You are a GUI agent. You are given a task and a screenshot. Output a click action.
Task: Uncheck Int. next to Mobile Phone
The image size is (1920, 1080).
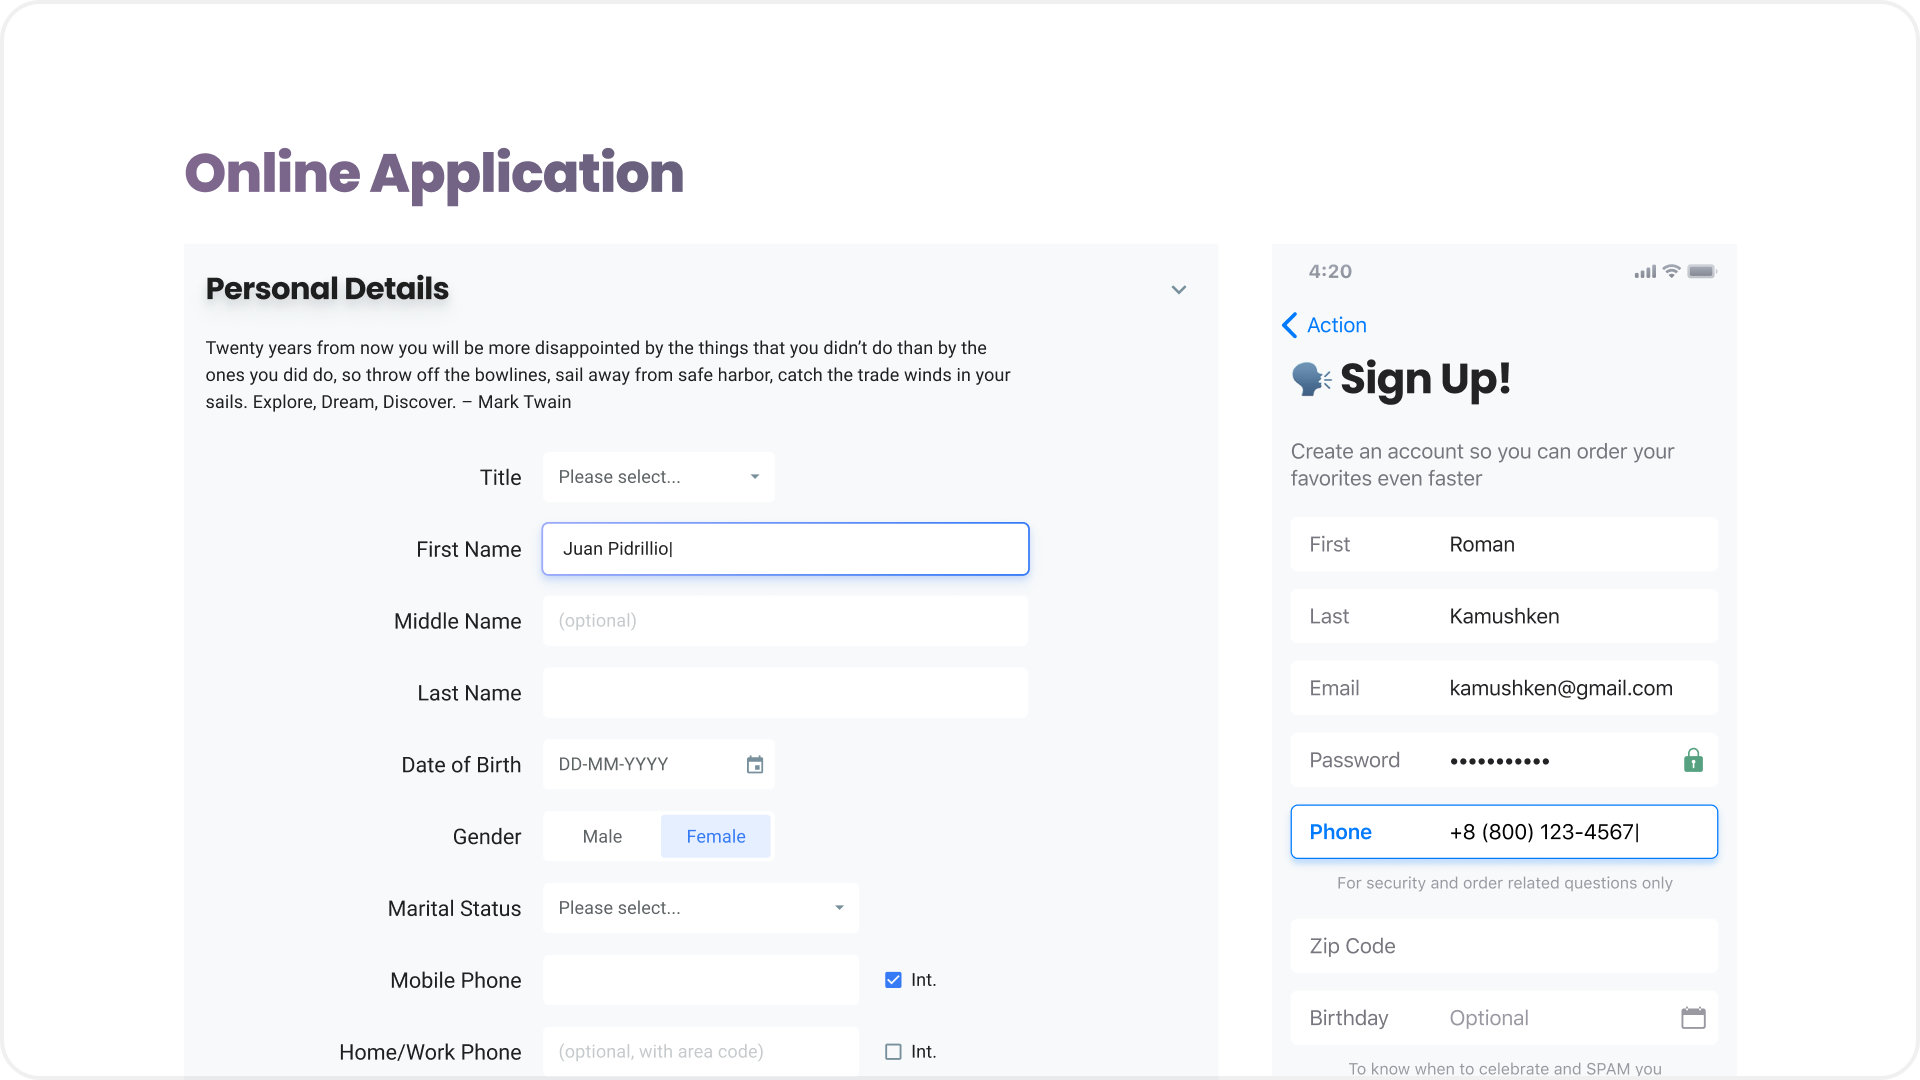click(892, 980)
